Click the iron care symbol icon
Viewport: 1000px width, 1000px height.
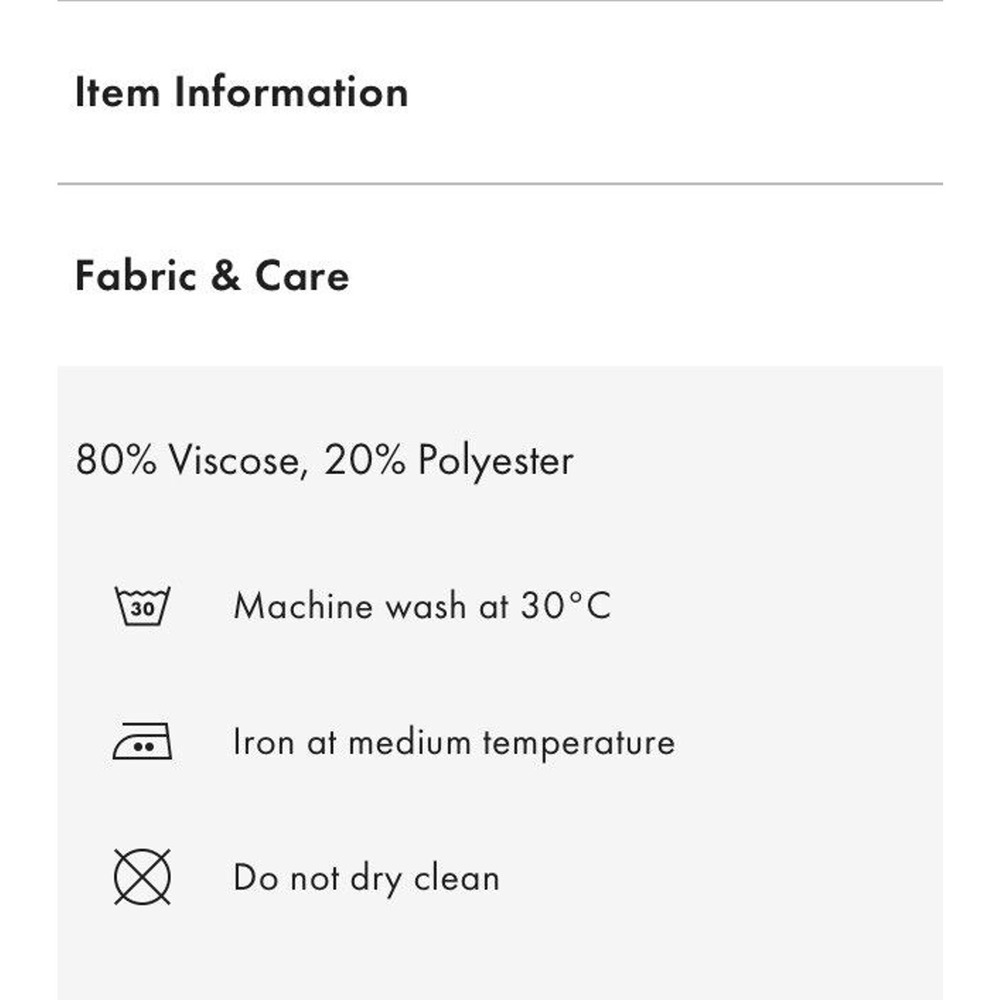(x=142, y=741)
